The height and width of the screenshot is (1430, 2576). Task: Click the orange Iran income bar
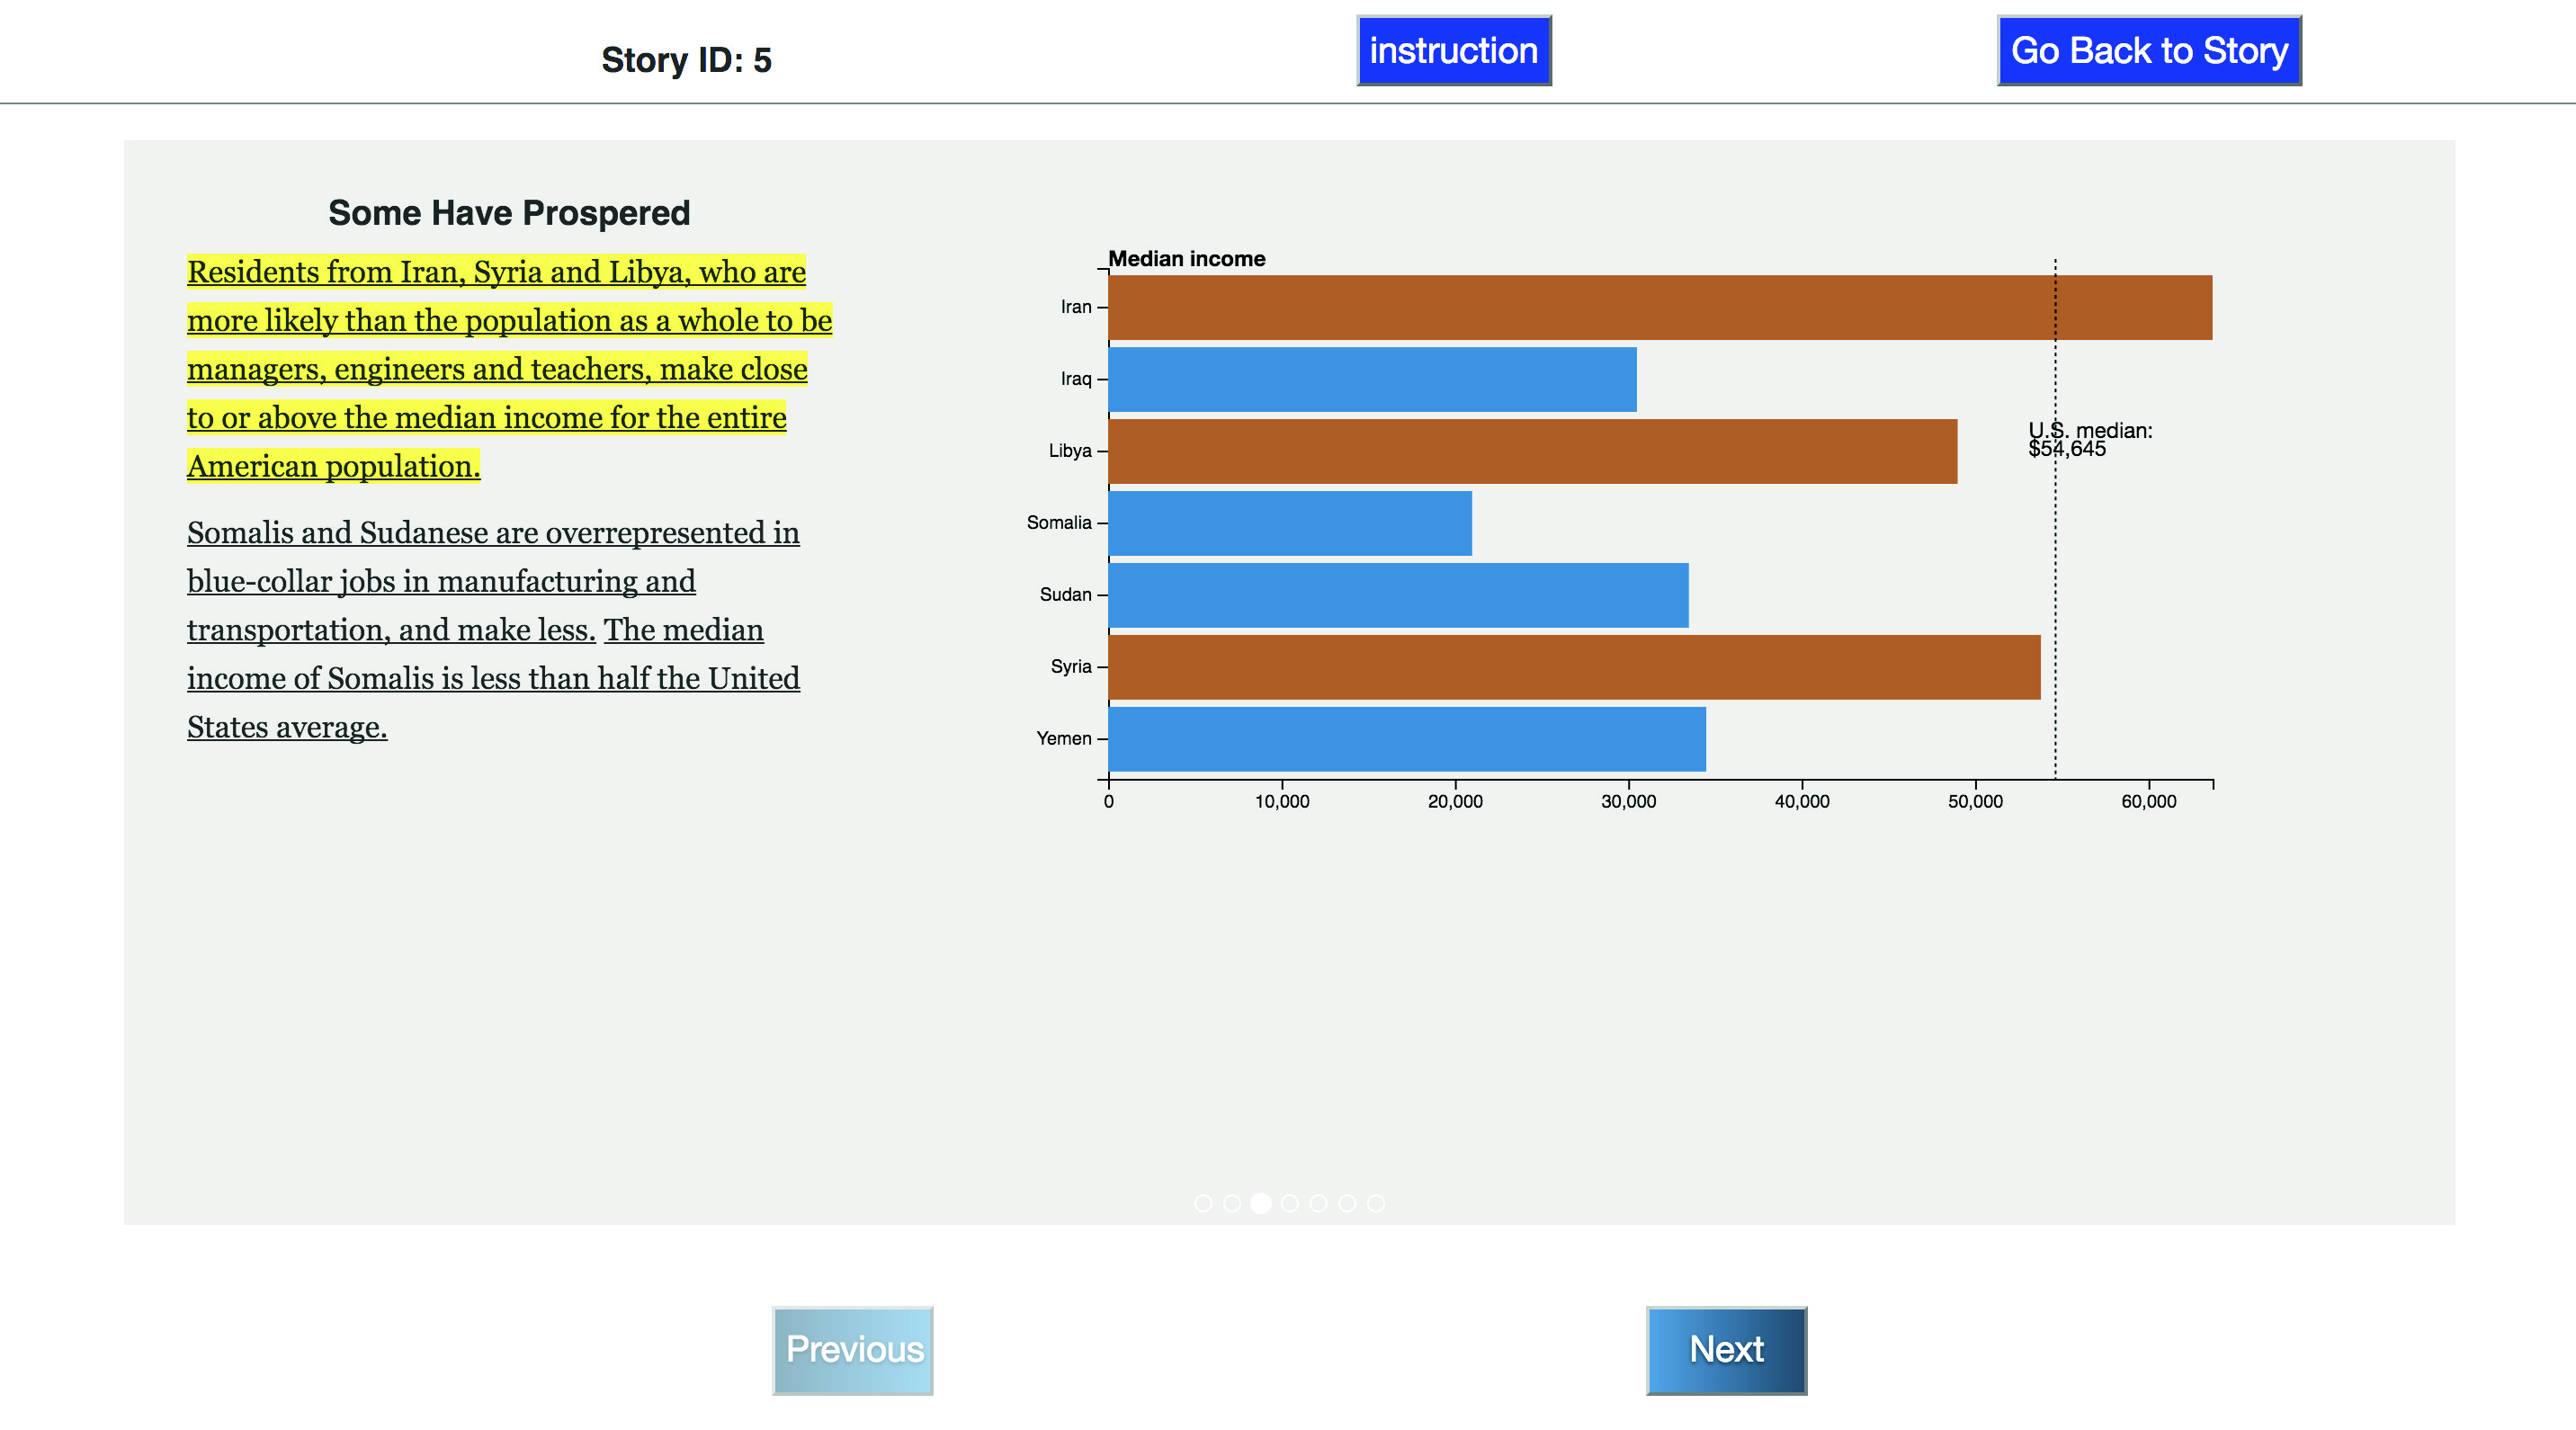tap(1660, 307)
